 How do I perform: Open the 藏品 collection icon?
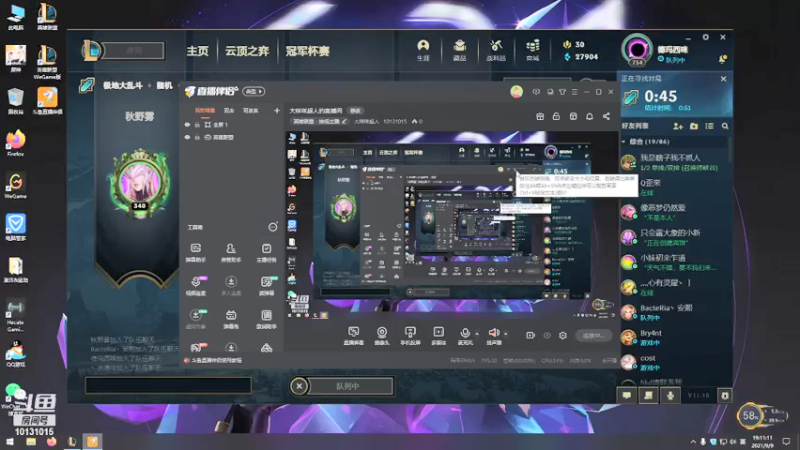pos(460,51)
